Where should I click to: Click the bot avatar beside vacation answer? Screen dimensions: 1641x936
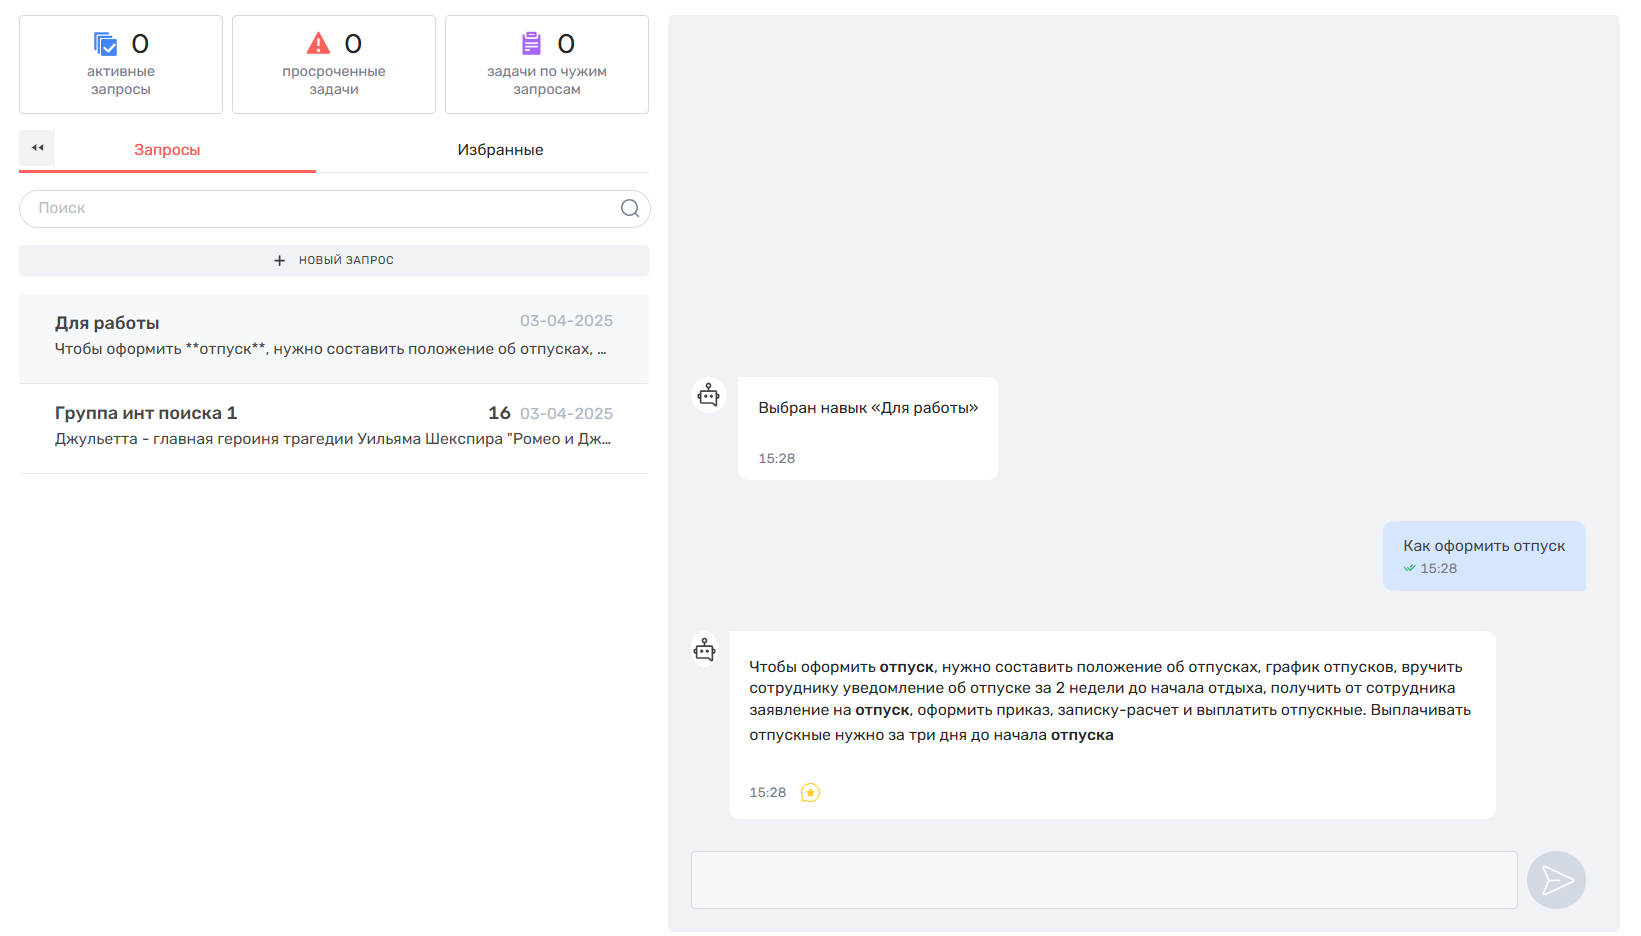705,650
